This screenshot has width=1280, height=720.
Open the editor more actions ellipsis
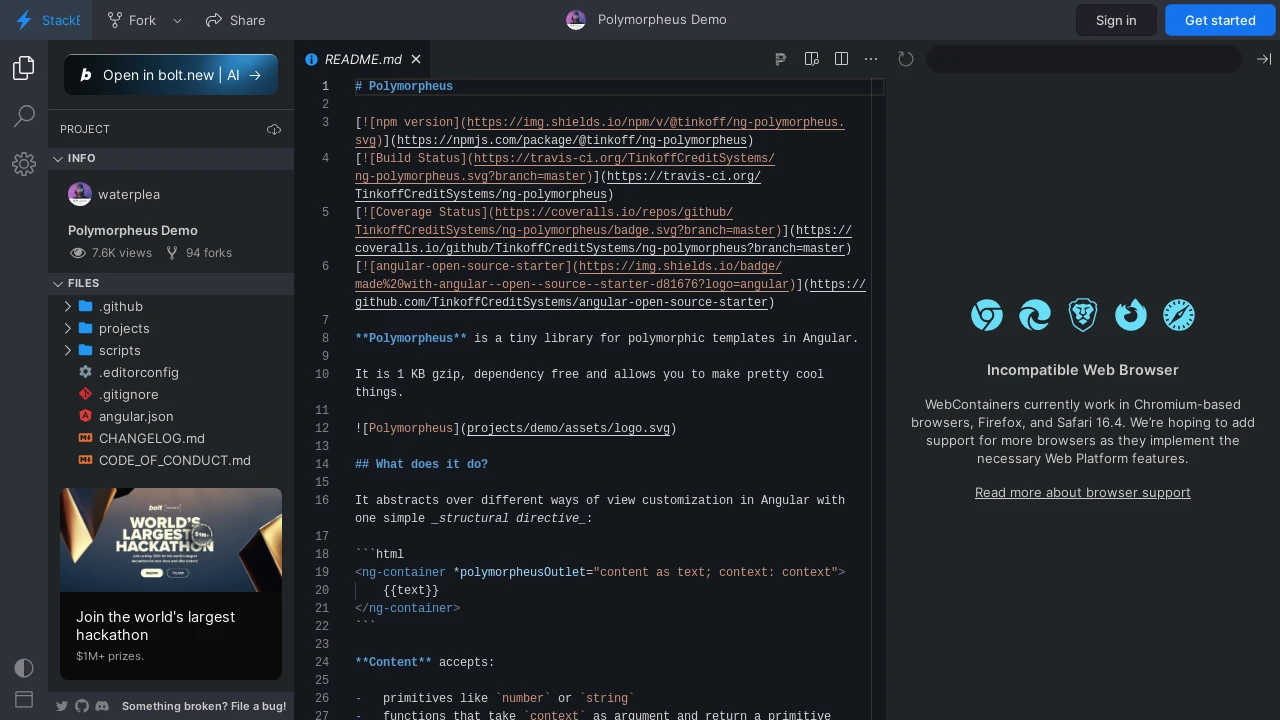point(871,59)
